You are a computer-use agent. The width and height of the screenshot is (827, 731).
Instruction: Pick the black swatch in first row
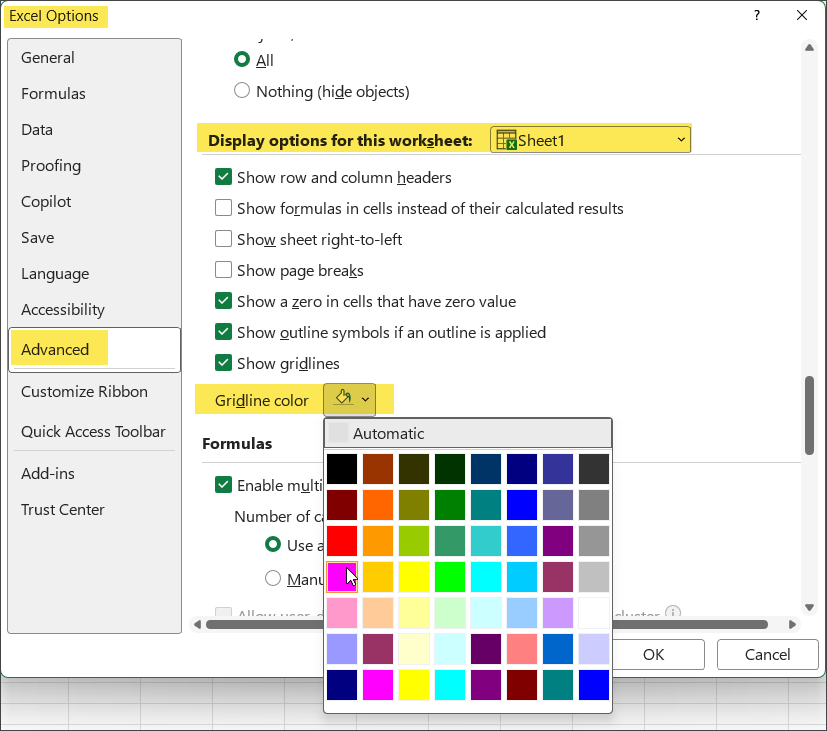click(342, 469)
